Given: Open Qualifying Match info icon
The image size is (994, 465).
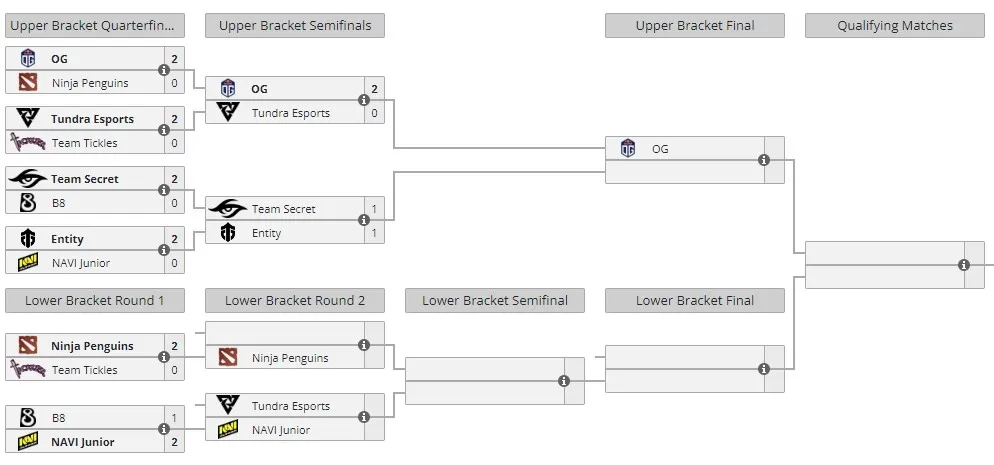Looking at the screenshot, I should point(964,265).
